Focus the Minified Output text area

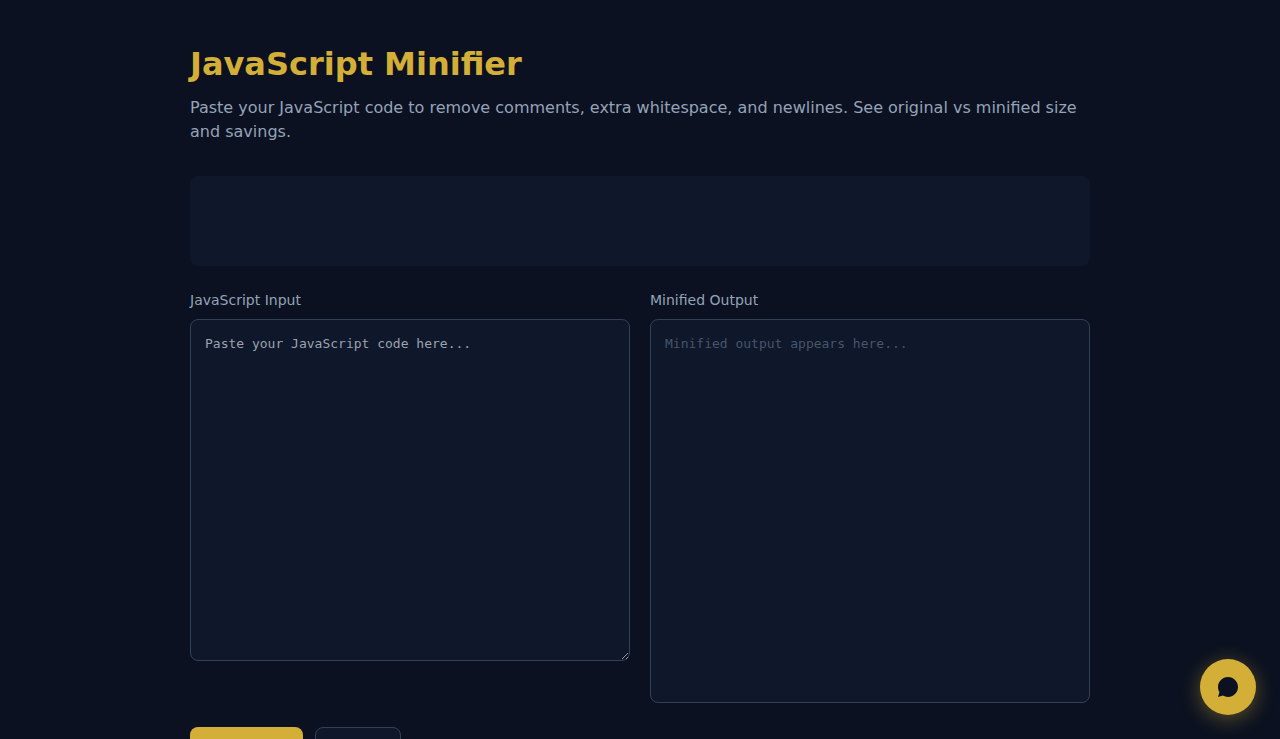coord(870,511)
